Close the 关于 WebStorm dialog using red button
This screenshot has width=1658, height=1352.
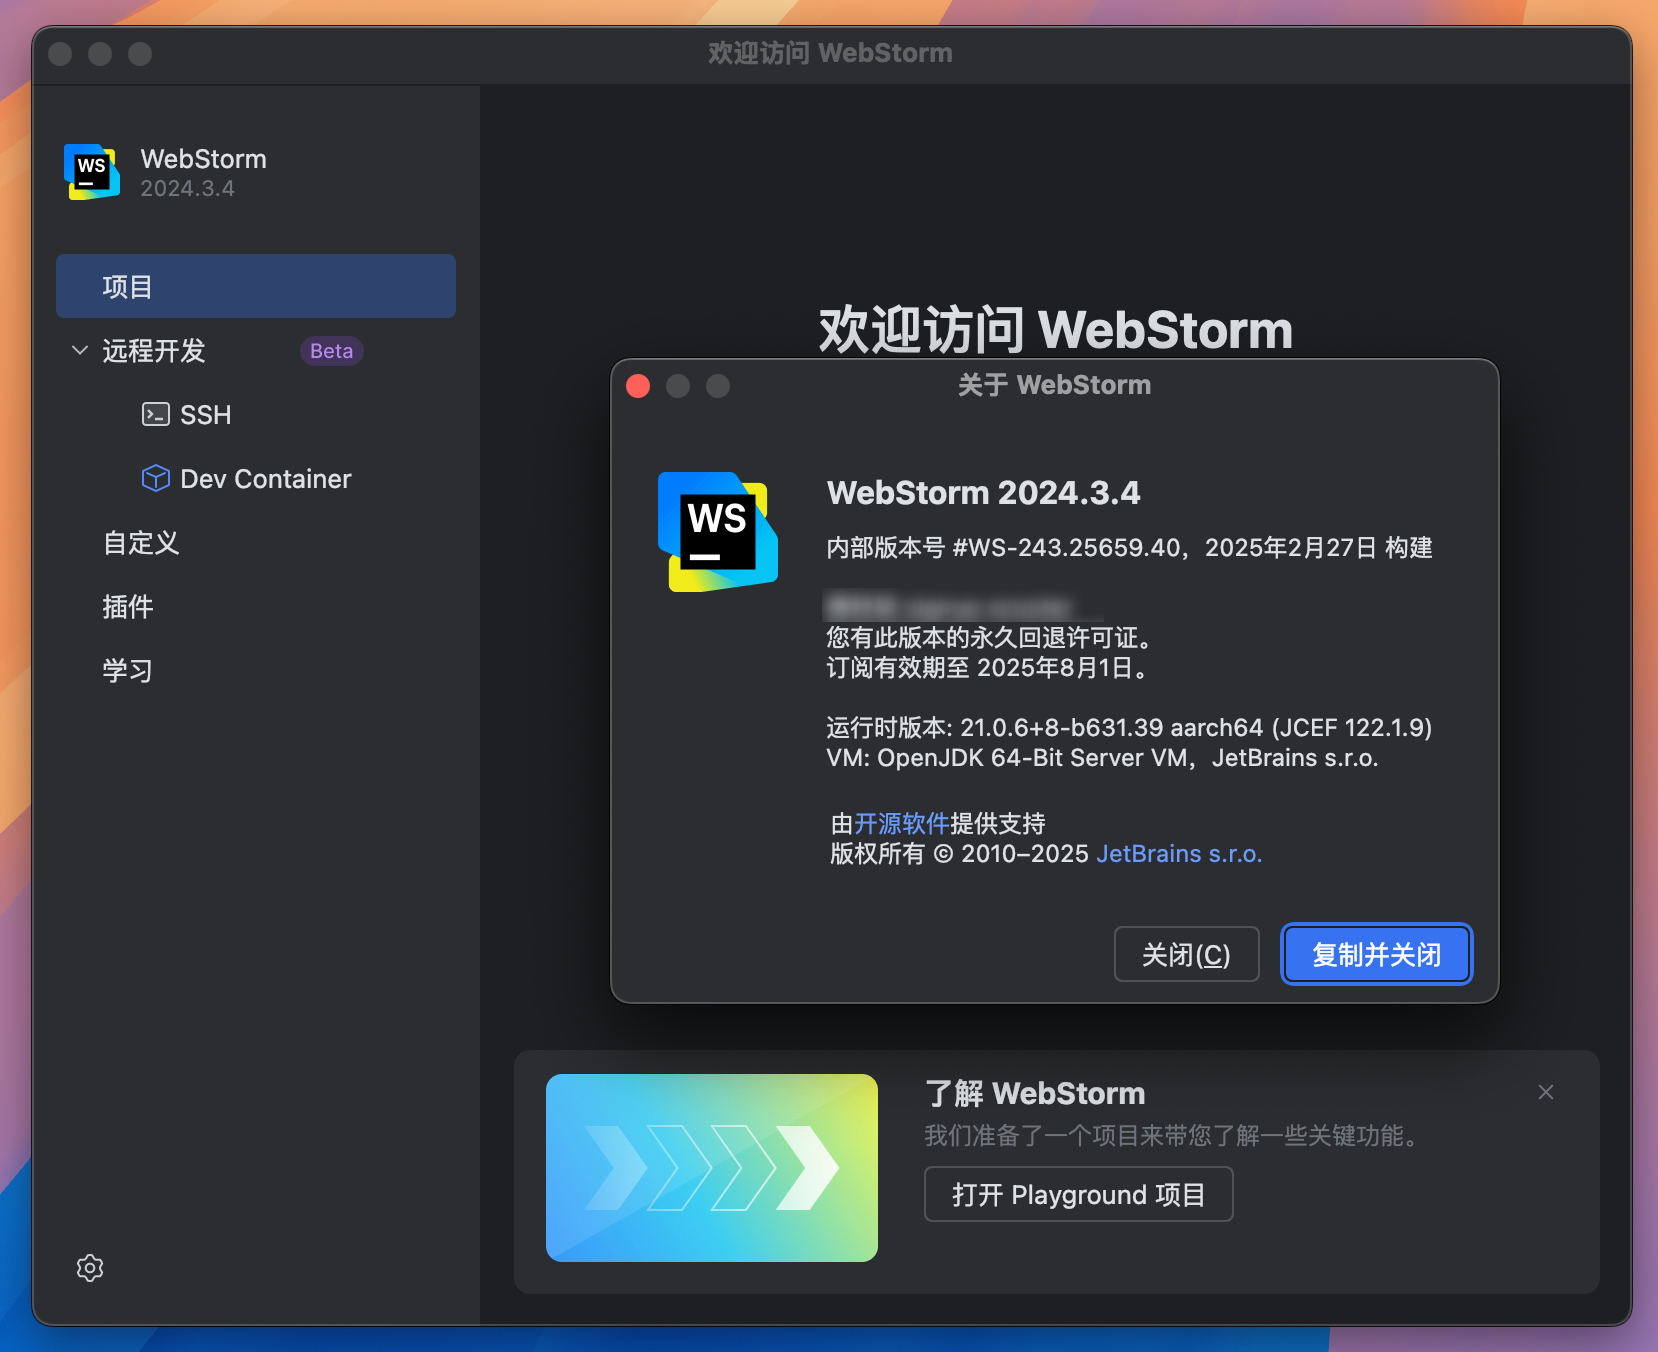[638, 386]
